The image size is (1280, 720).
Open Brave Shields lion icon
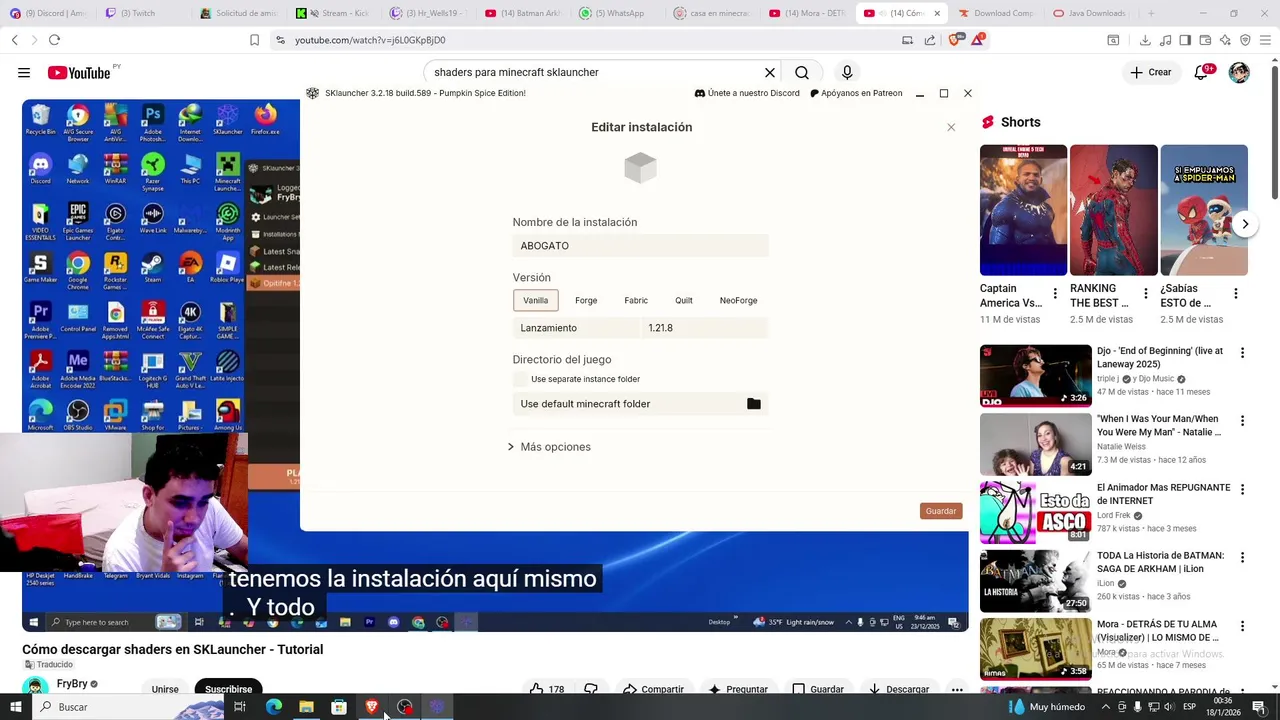pyautogui.click(x=954, y=40)
